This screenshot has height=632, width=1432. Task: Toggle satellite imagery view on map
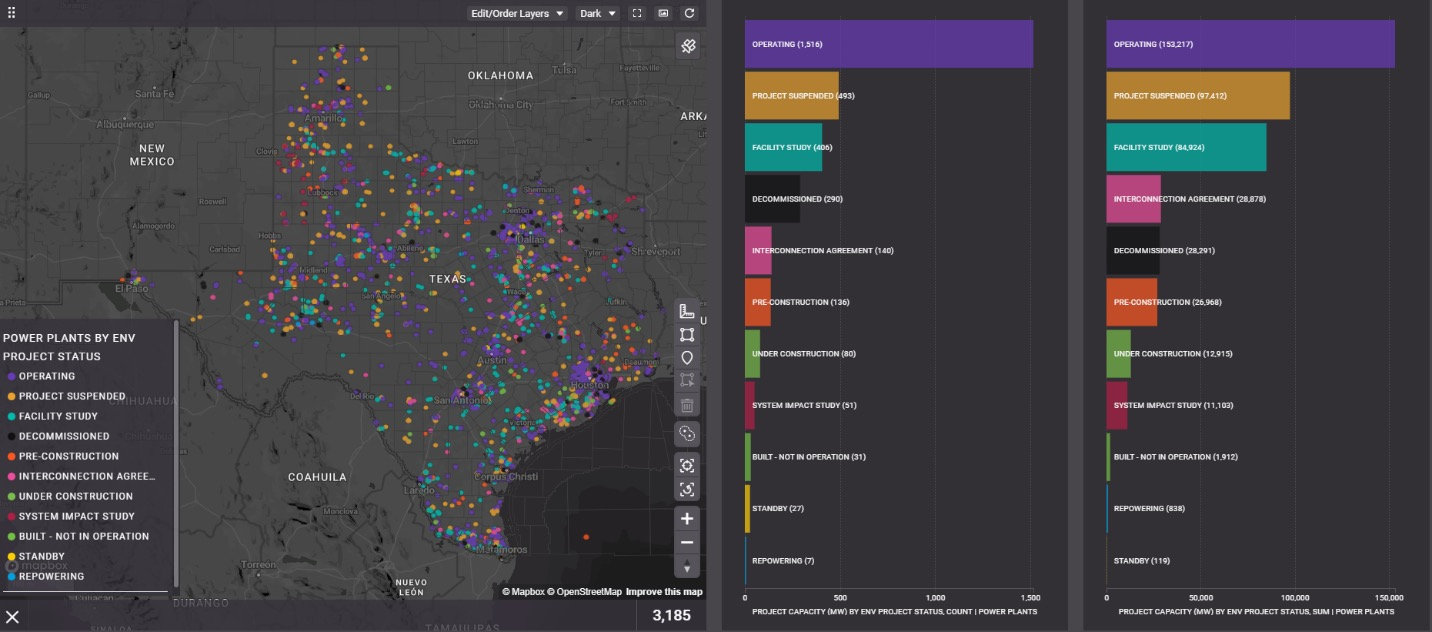click(688, 46)
